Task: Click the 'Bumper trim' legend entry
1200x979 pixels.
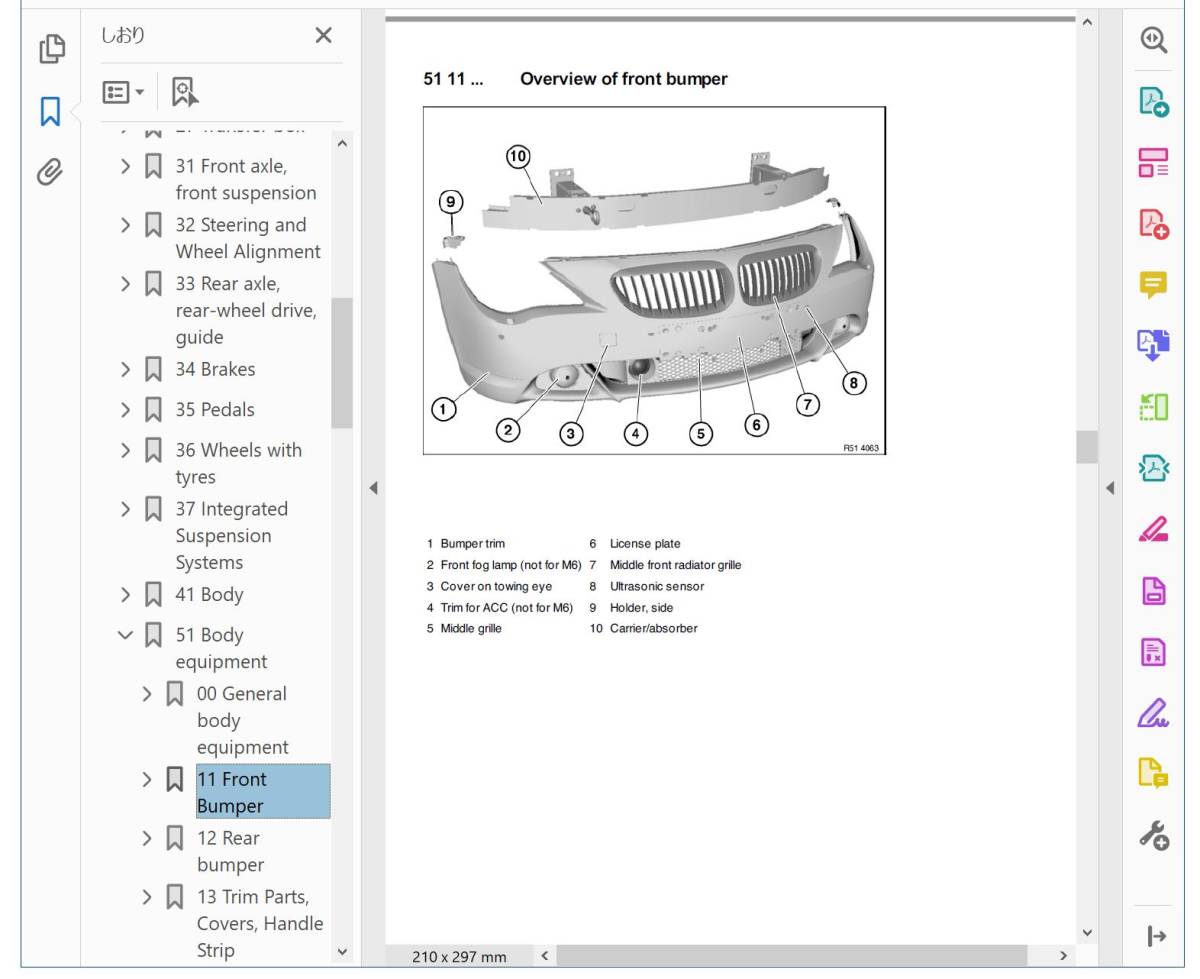Action: click(x=473, y=544)
